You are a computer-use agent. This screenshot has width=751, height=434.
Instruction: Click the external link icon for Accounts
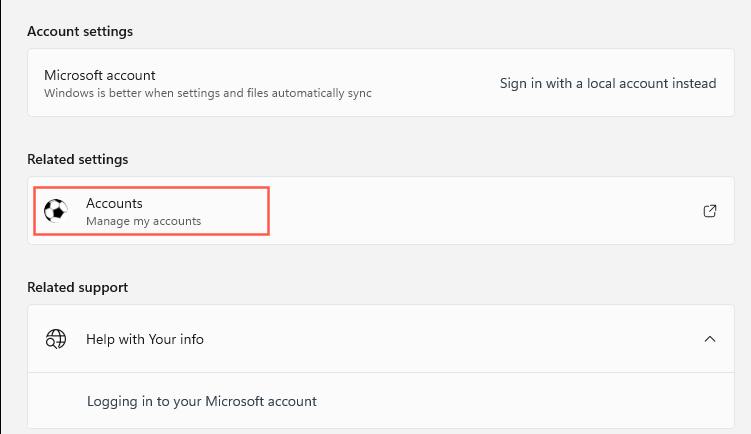pos(710,211)
